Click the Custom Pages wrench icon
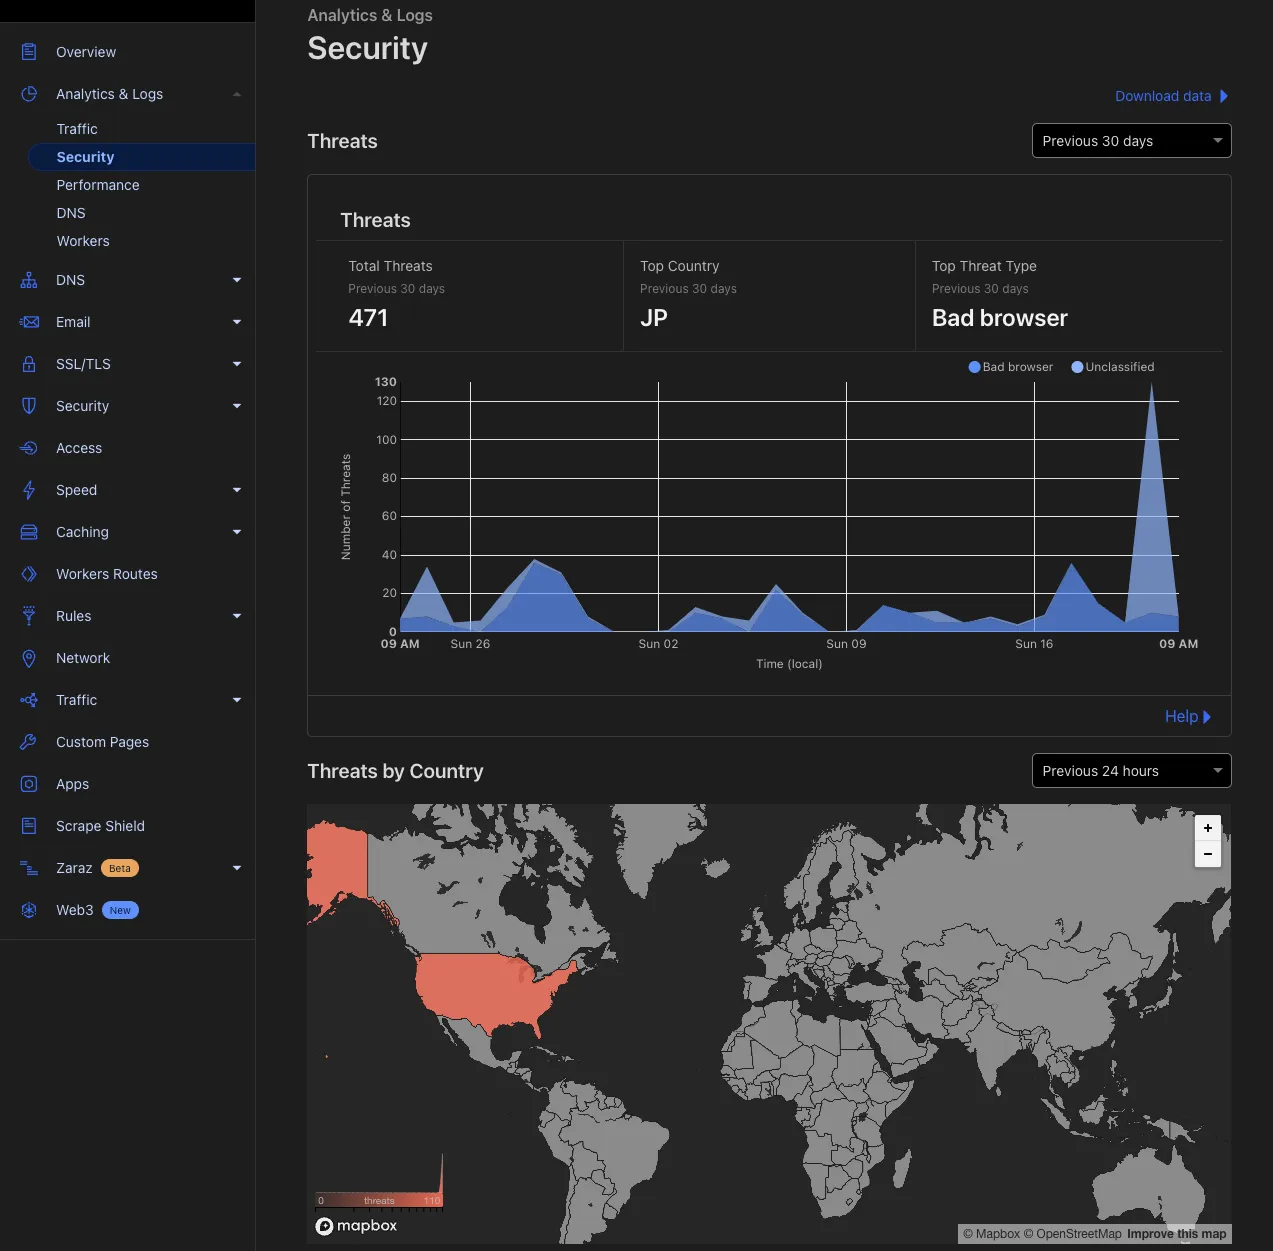 (29, 742)
